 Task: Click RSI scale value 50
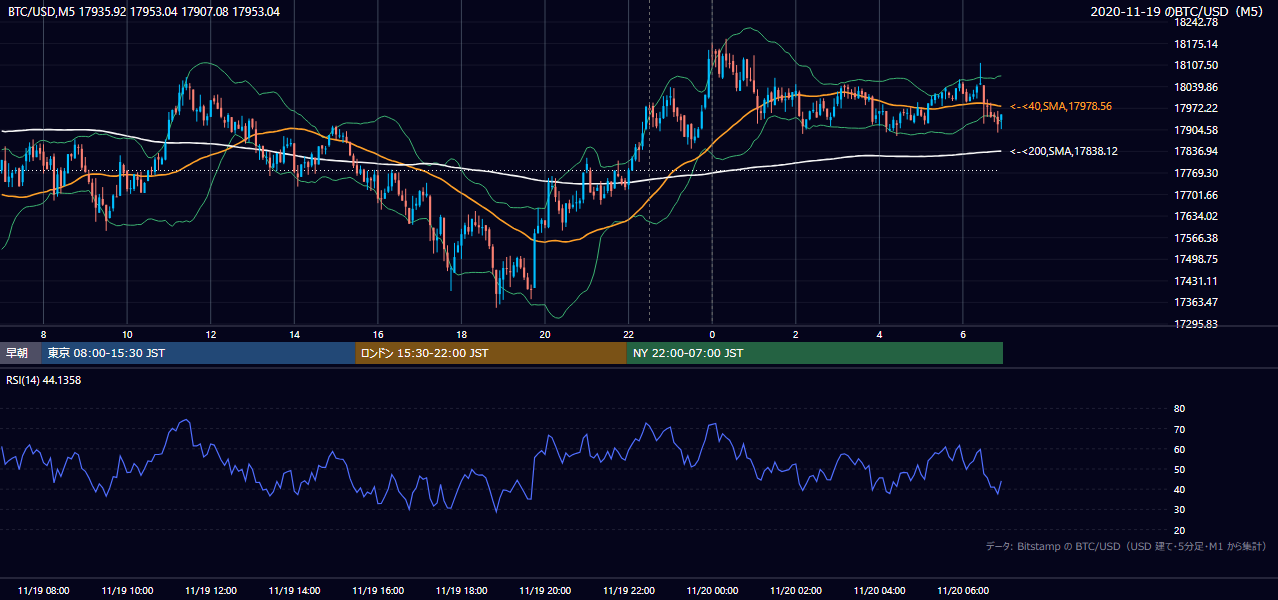(1179, 469)
